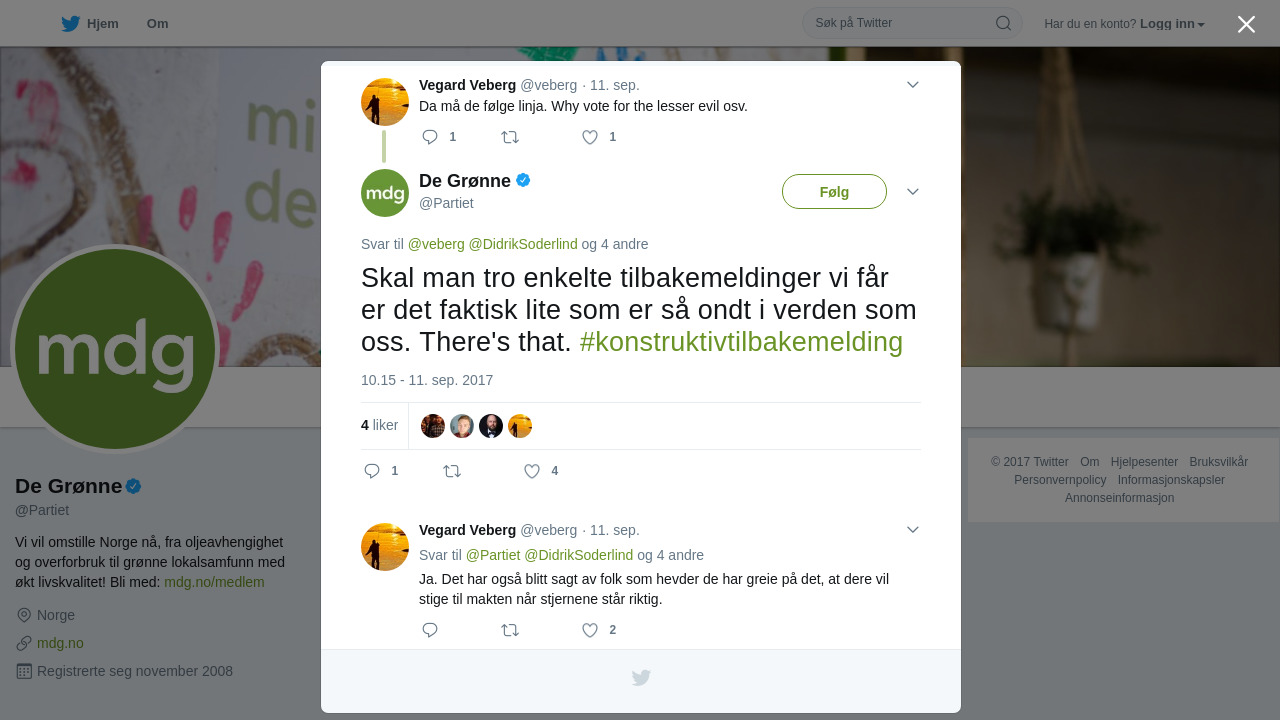
Task: Click the Søk på Twitter search field
Action: [x=900, y=23]
